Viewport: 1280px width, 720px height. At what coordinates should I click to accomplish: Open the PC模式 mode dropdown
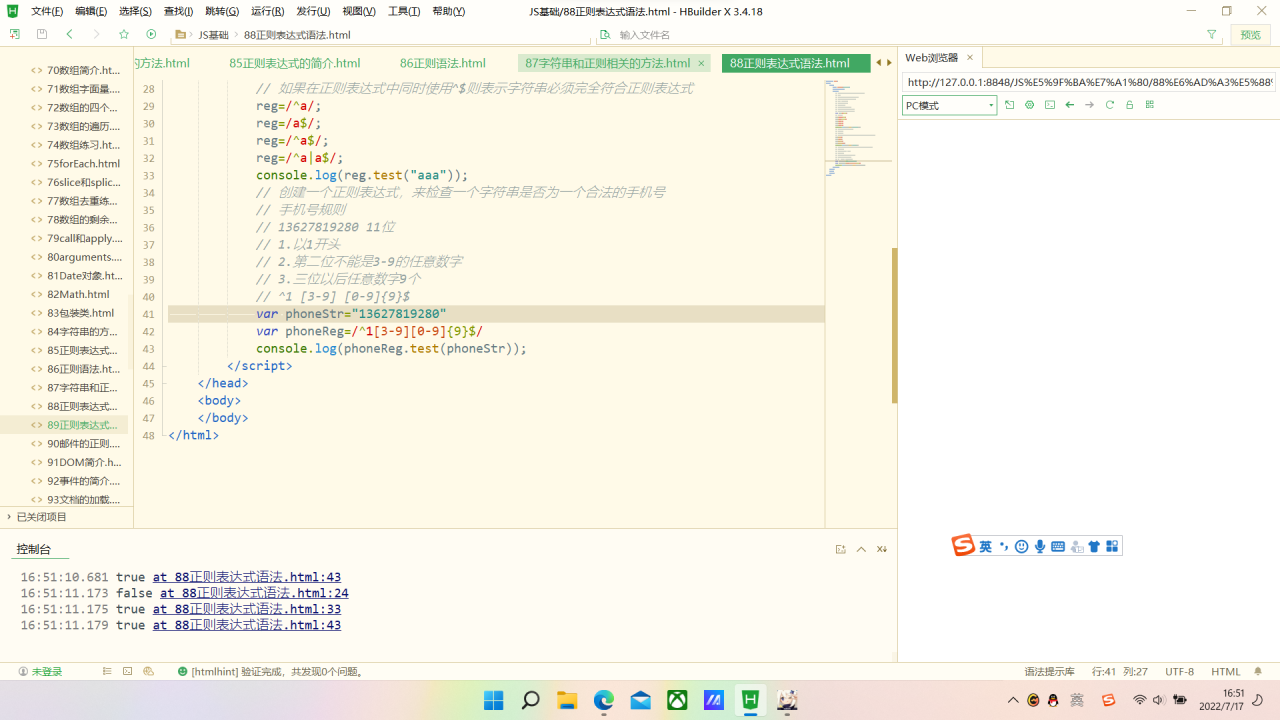pyautogui.click(x=949, y=105)
